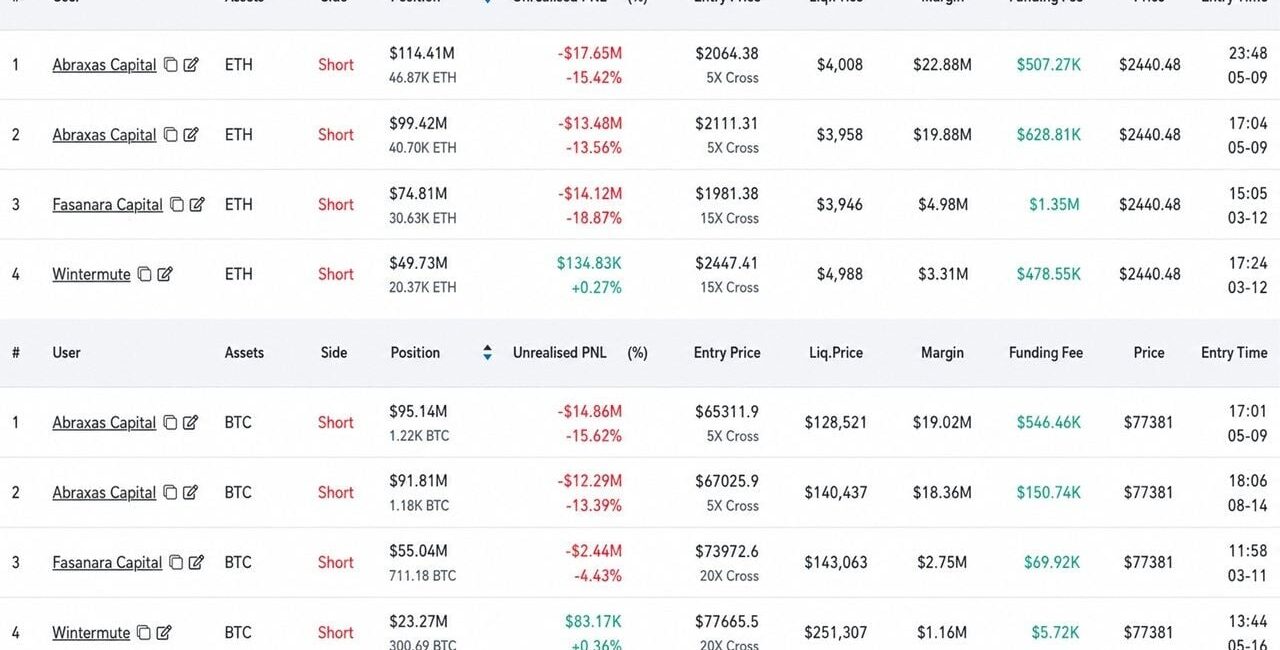Copy address of Fasanara Capital ETH row
Viewport: 1280px width, 650px height.
(176, 204)
